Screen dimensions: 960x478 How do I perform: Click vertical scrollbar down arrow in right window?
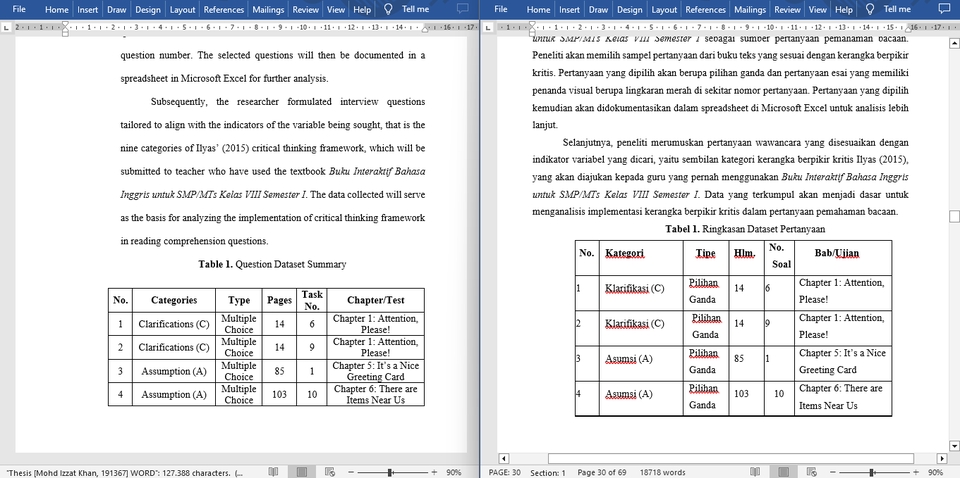coord(954,445)
